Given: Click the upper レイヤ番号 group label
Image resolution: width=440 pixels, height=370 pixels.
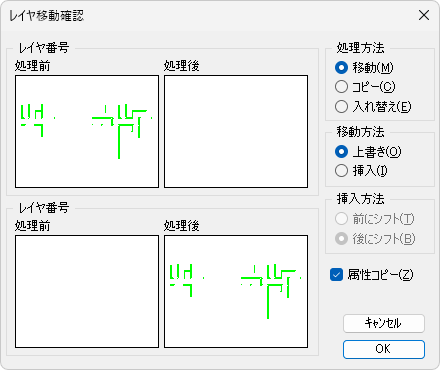Looking at the screenshot, I should pyautogui.click(x=43, y=48).
